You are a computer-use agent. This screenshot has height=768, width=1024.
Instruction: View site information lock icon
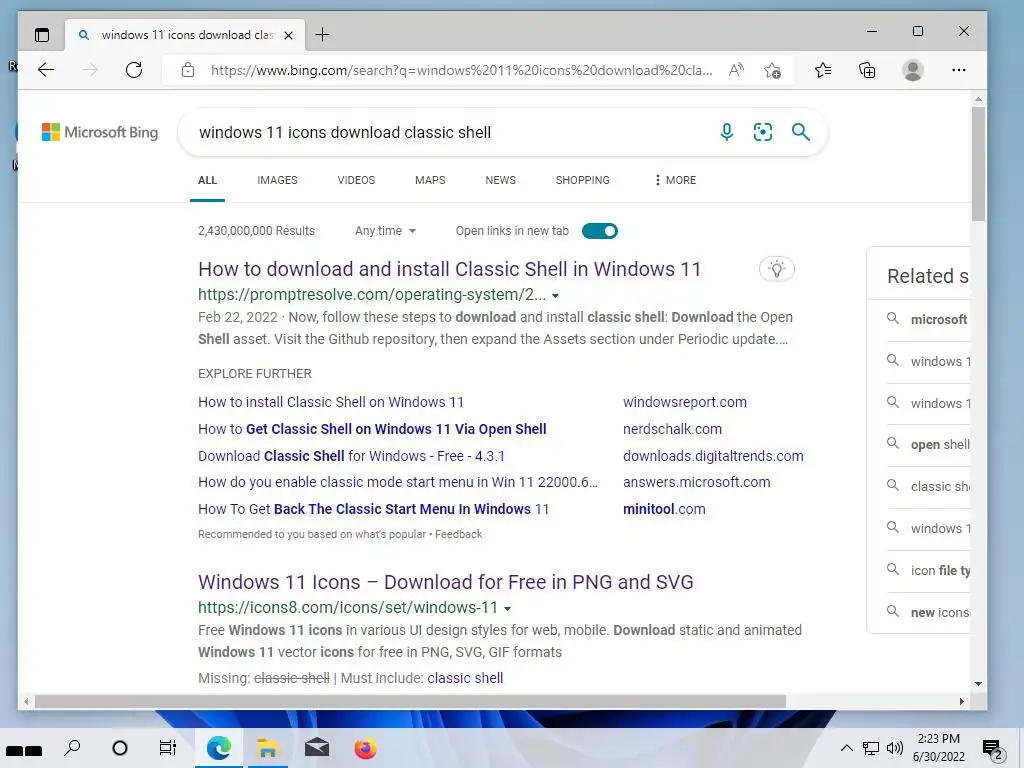(188, 70)
